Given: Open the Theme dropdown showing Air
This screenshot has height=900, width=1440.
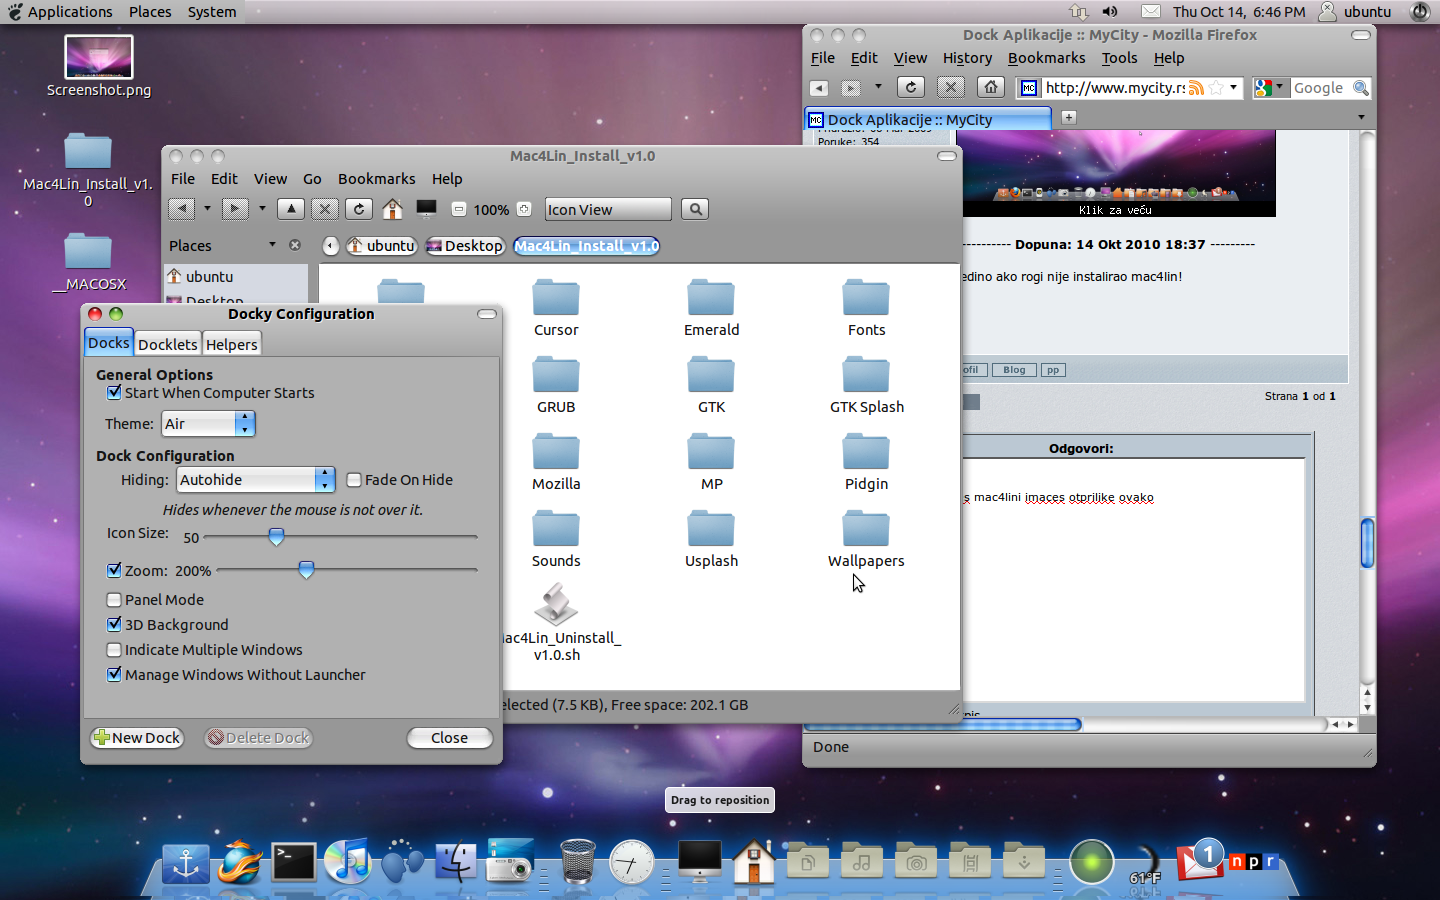Looking at the screenshot, I should (208, 424).
